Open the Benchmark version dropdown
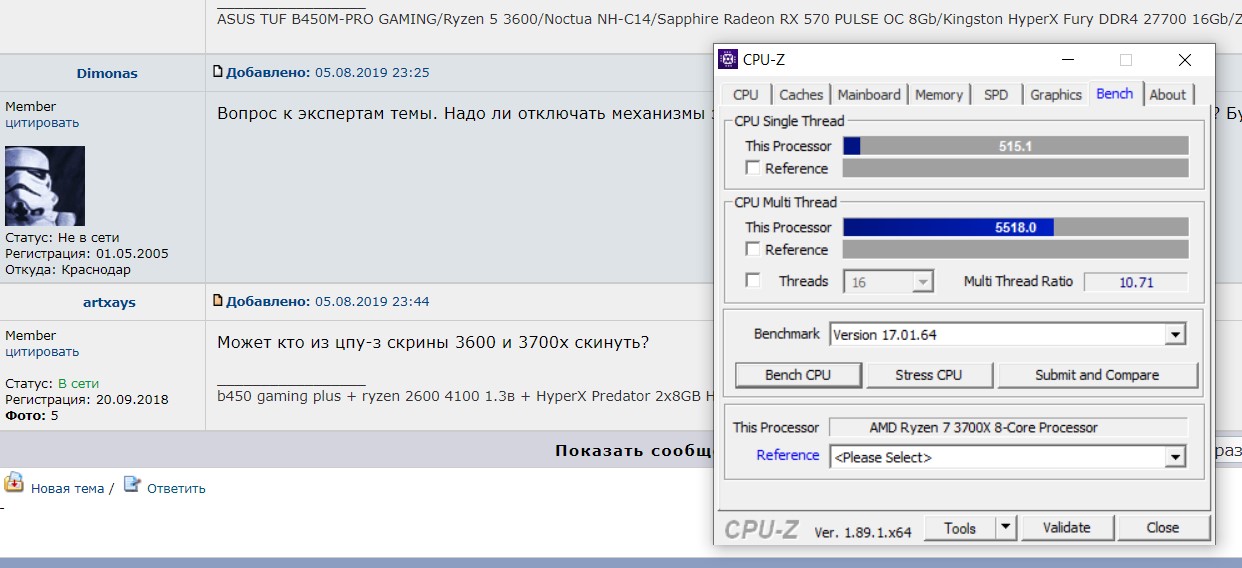This screenshot has height=568, width=1242. (1007, 335)
